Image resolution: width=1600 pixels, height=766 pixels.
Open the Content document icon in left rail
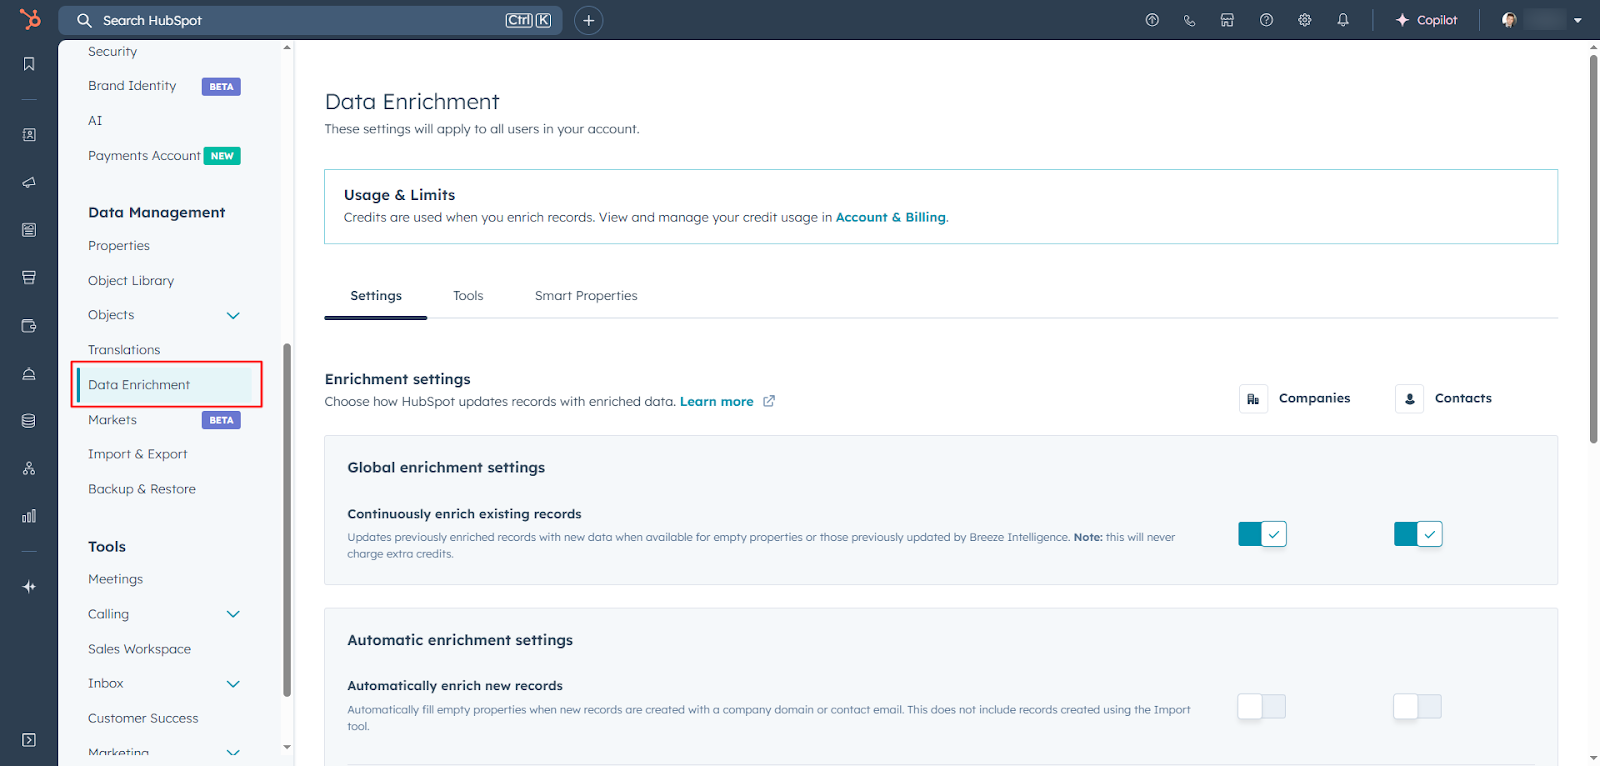point(29,230)
